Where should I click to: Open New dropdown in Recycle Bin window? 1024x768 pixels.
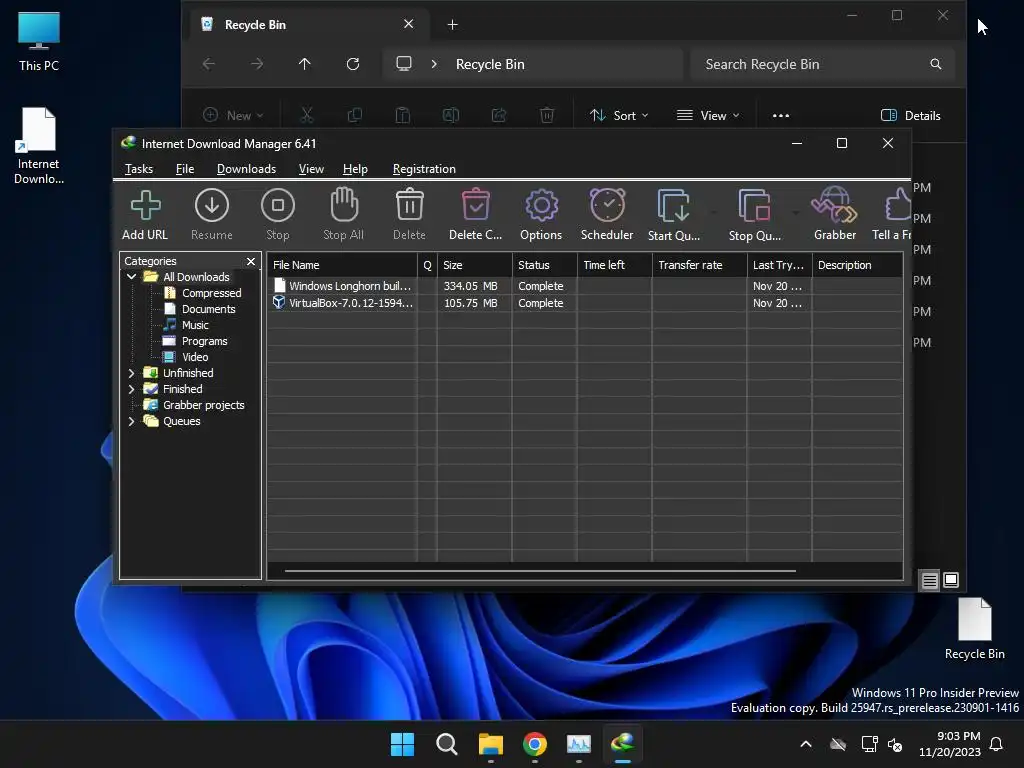click(x=233, y=116)
